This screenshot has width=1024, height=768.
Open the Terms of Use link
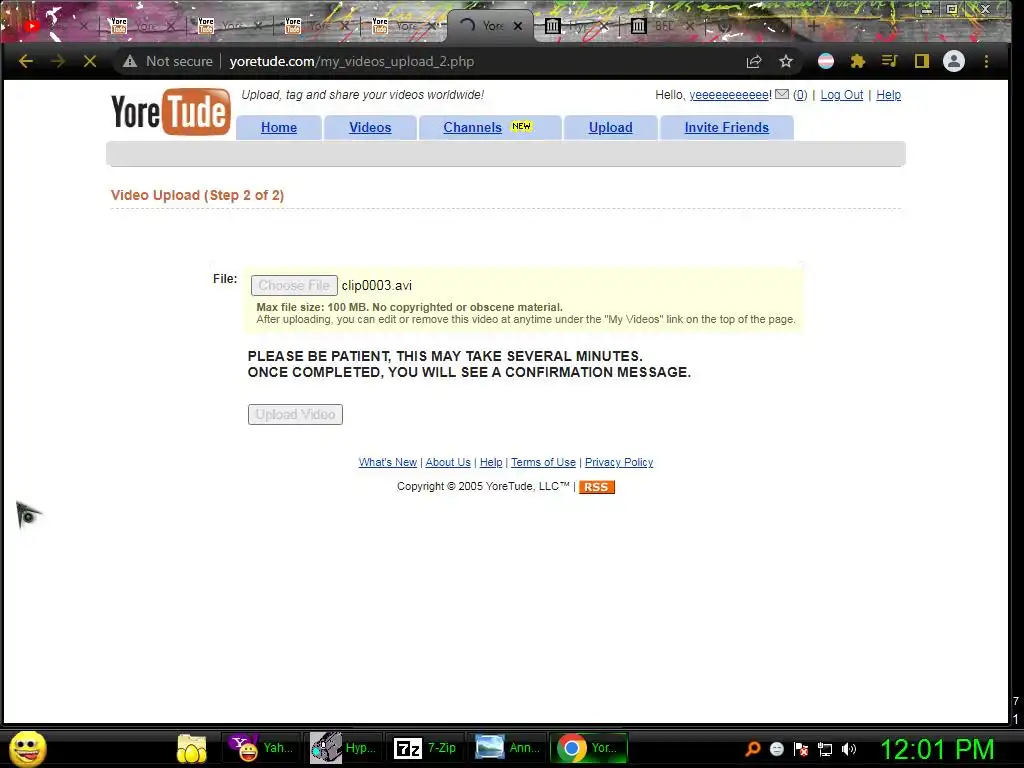543,462
